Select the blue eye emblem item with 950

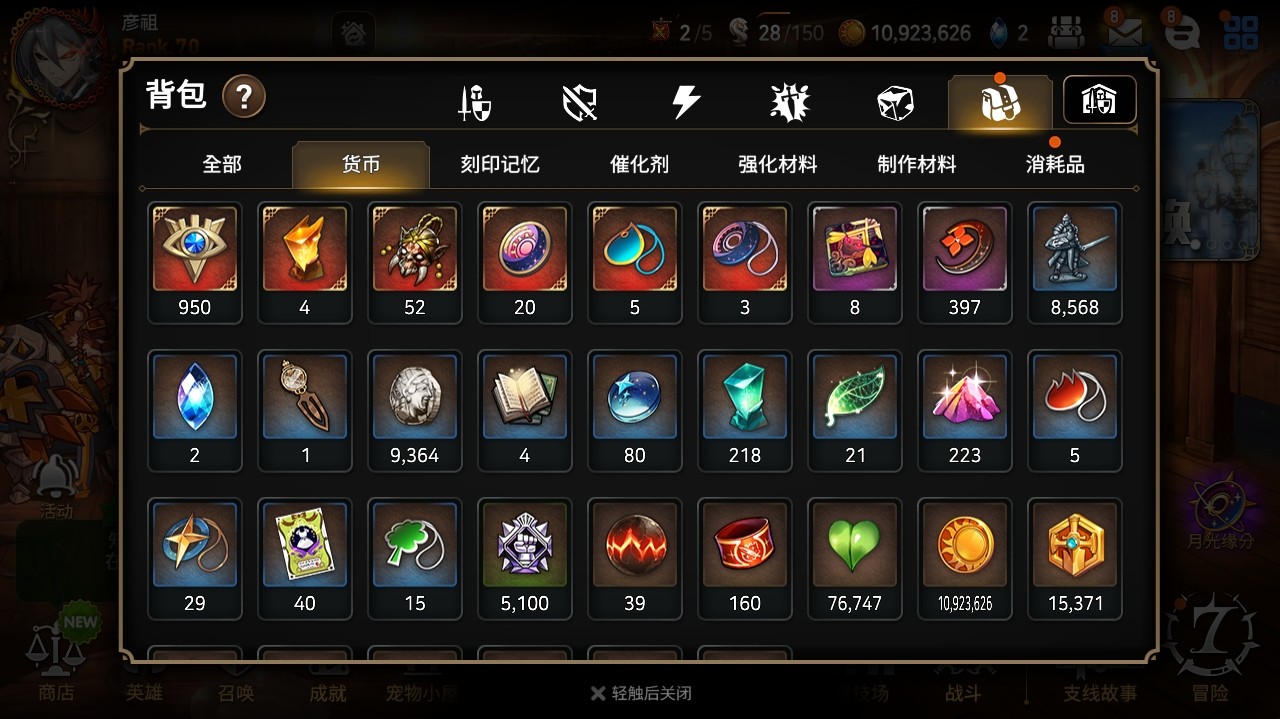click(195, 263)
